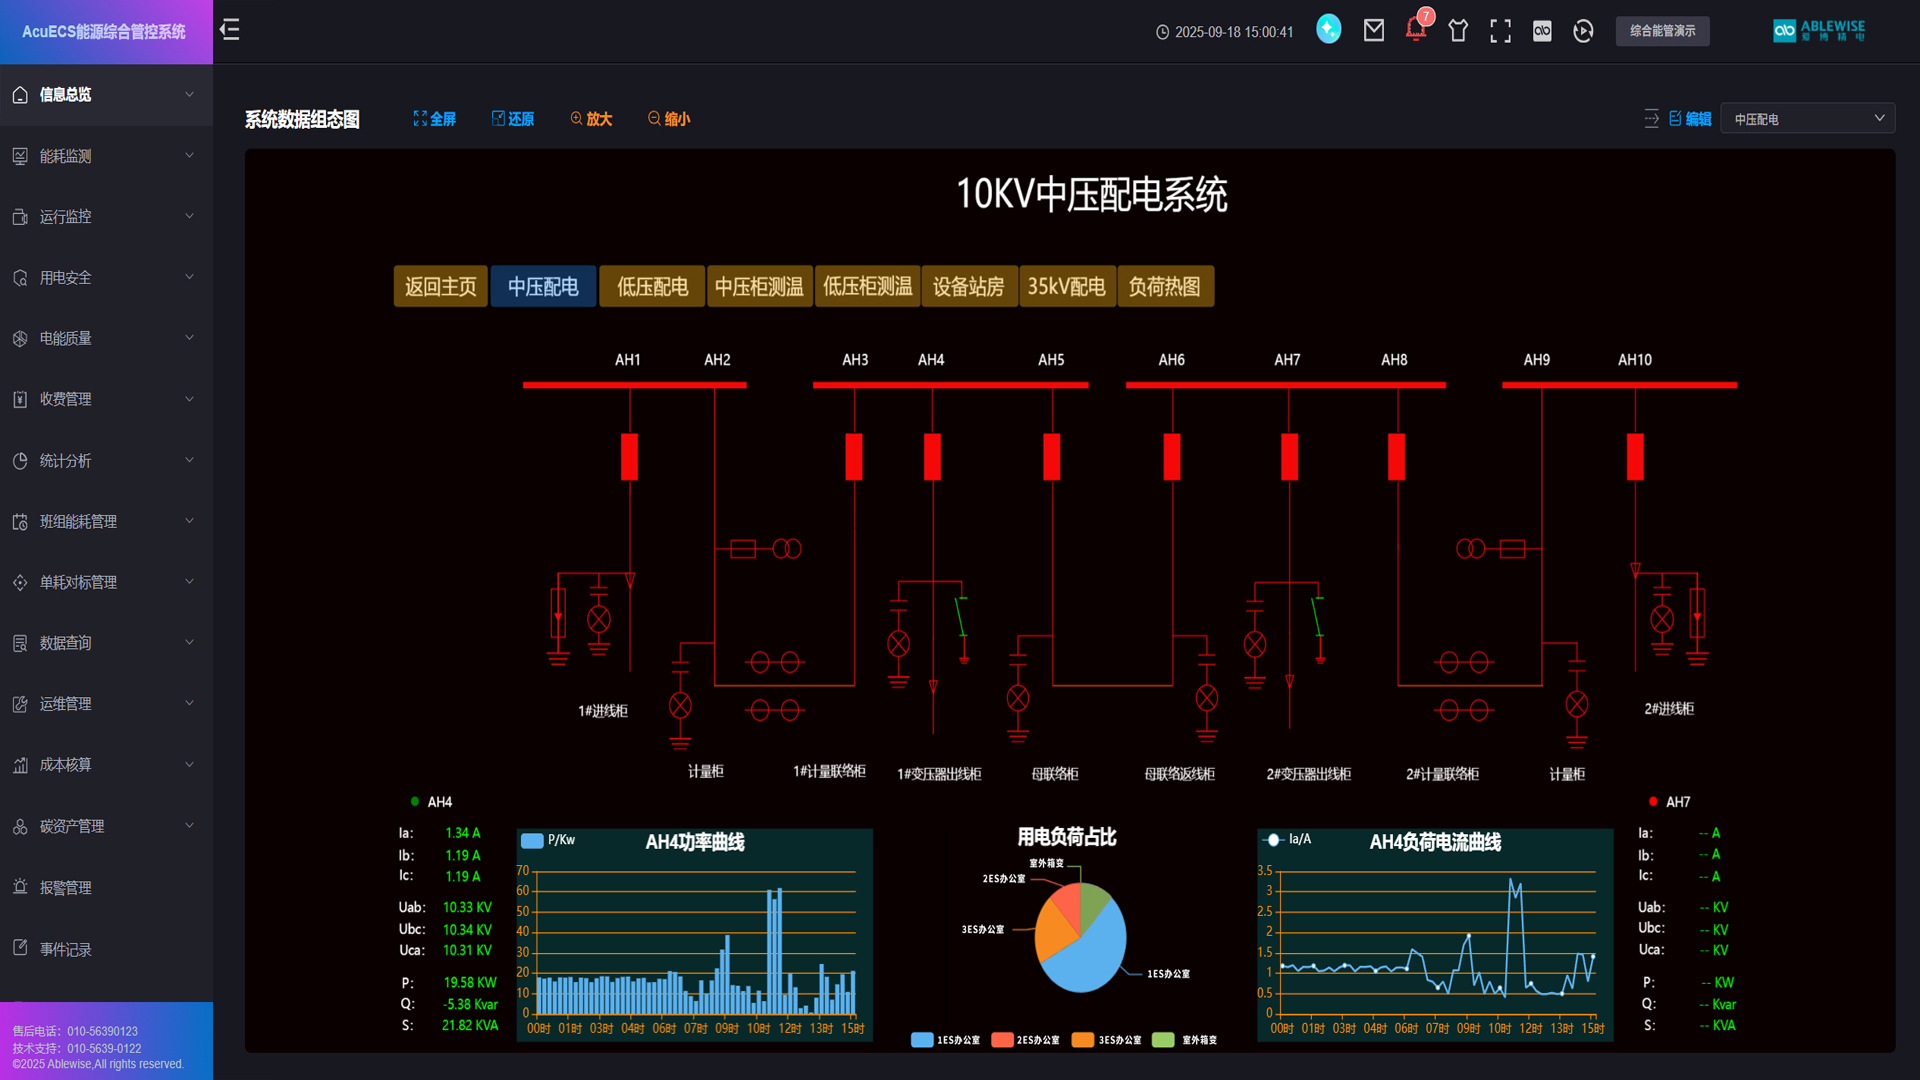Click the orange 3ES办公室 legend swatch
1920x1080 pixels.
tap(1082, 1040)
